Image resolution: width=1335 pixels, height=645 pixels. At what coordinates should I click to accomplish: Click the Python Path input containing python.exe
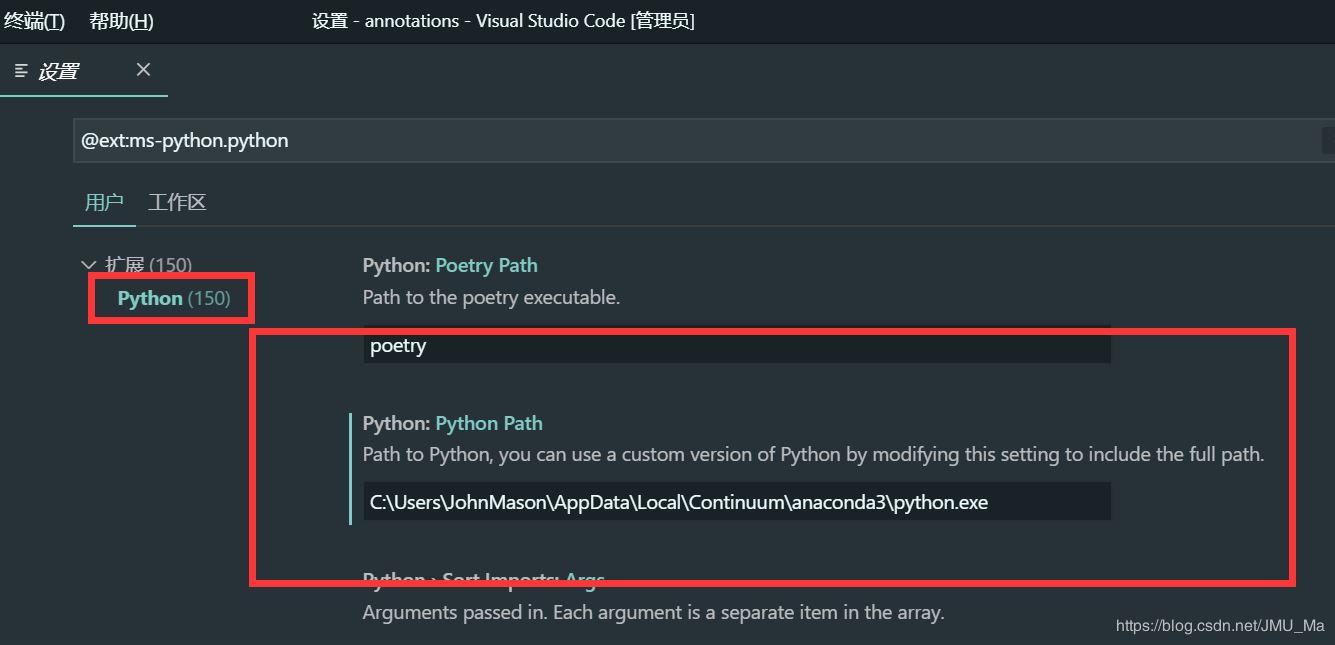[x=736, y=502]
